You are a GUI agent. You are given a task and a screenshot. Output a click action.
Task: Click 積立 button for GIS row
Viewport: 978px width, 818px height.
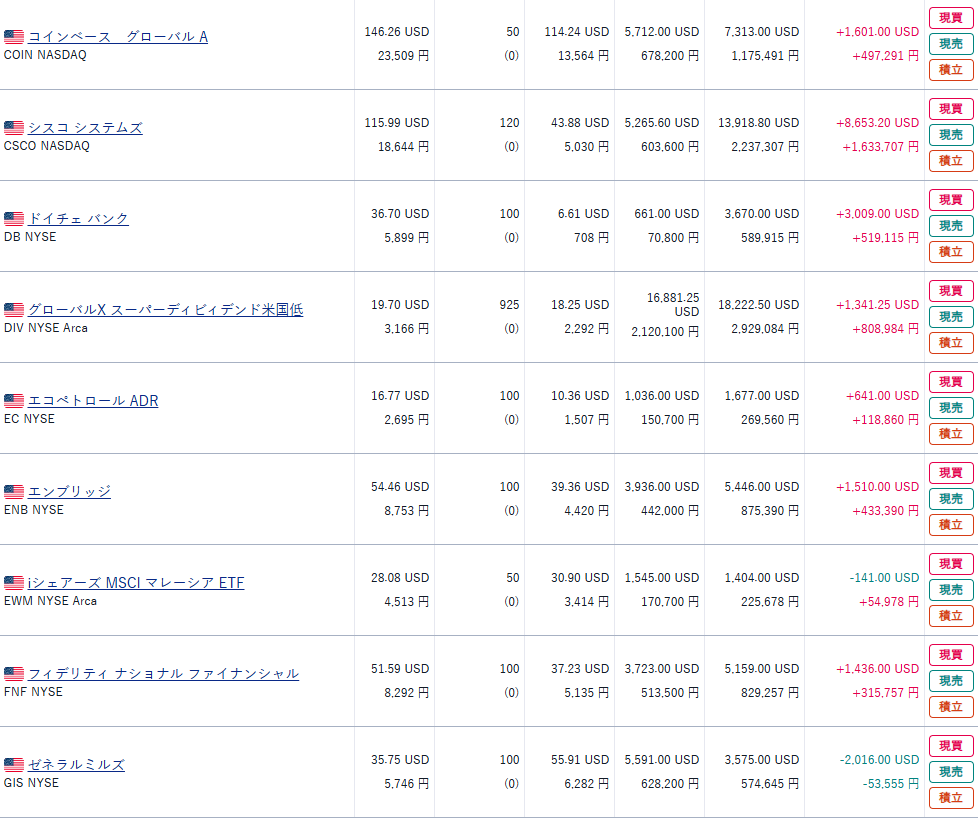951,797
